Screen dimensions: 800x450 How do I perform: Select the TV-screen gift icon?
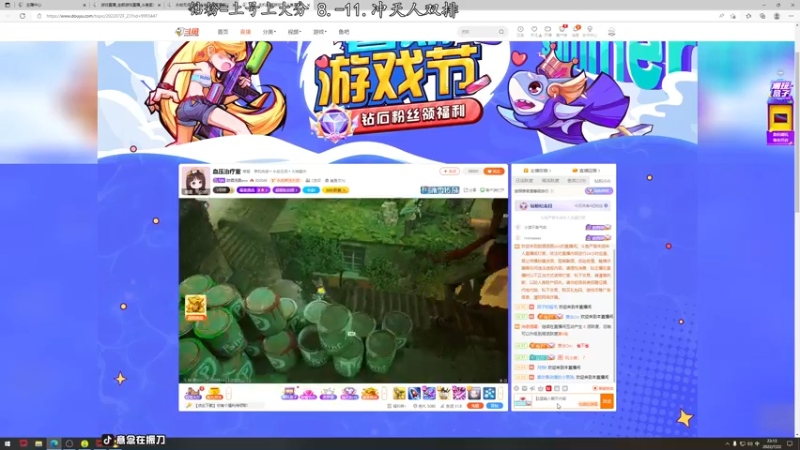289,393
